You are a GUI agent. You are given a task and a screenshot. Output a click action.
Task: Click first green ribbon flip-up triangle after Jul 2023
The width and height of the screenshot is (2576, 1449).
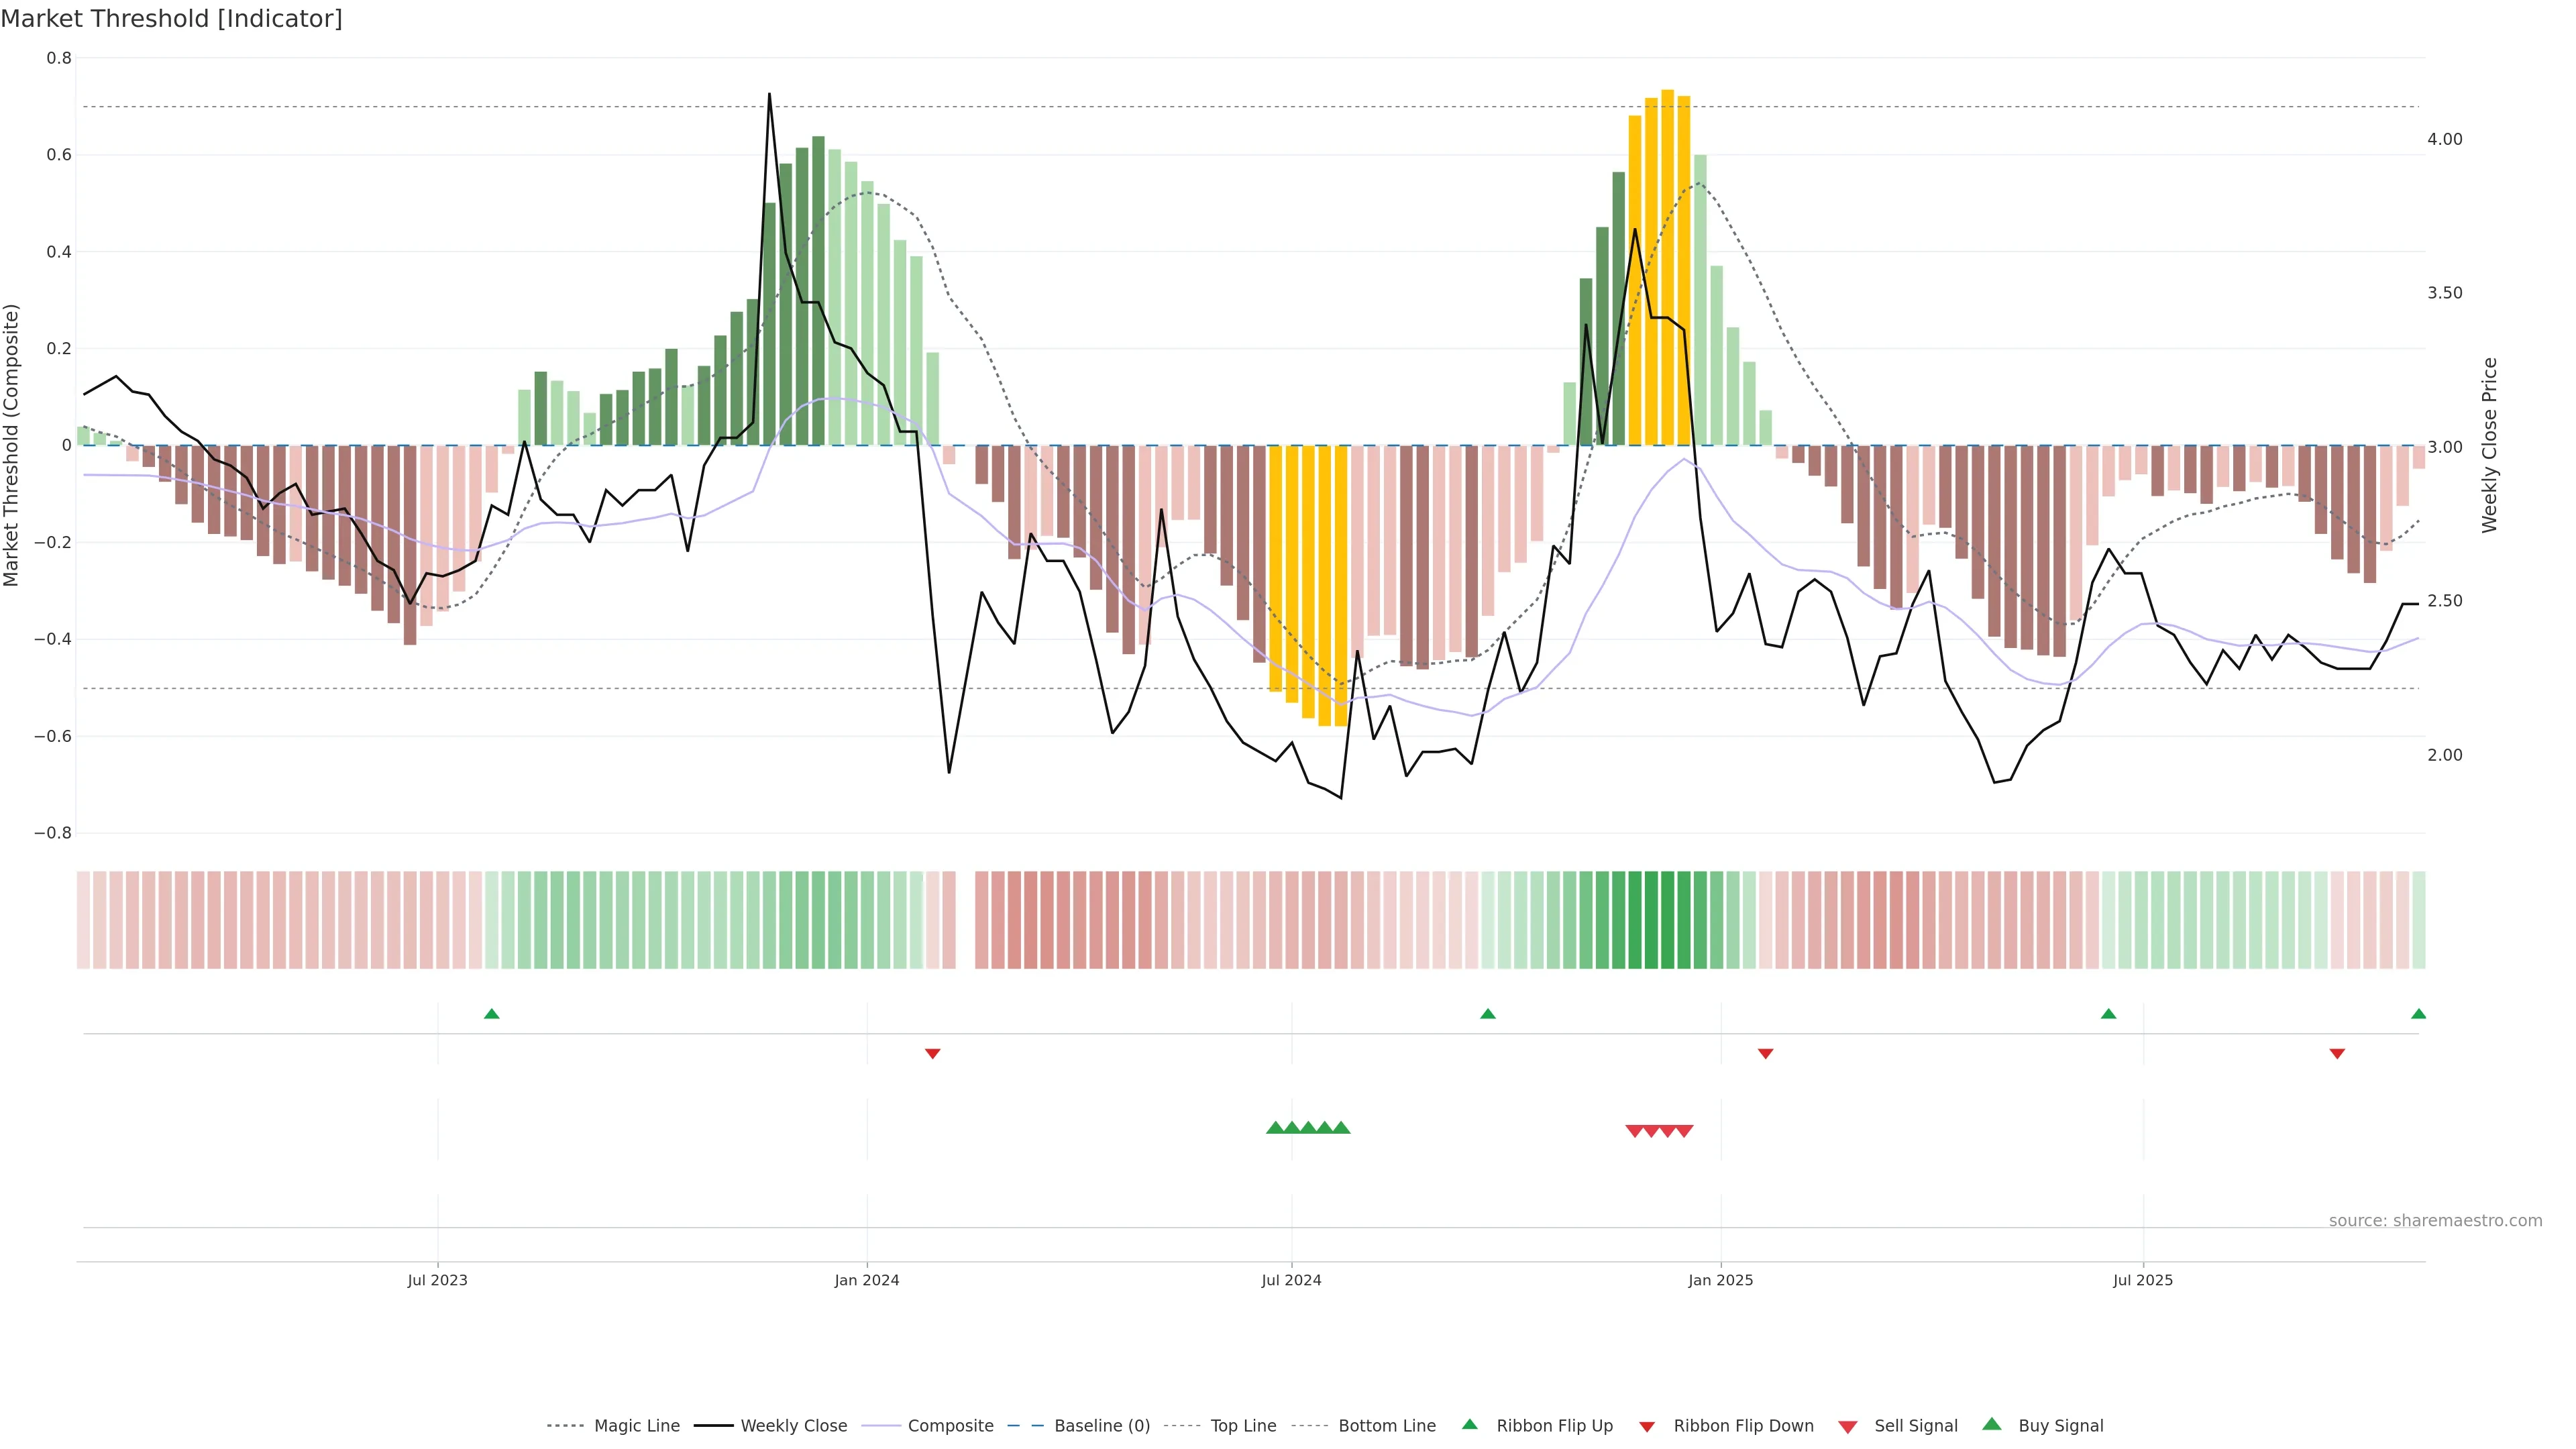(x=491, y=1014)
